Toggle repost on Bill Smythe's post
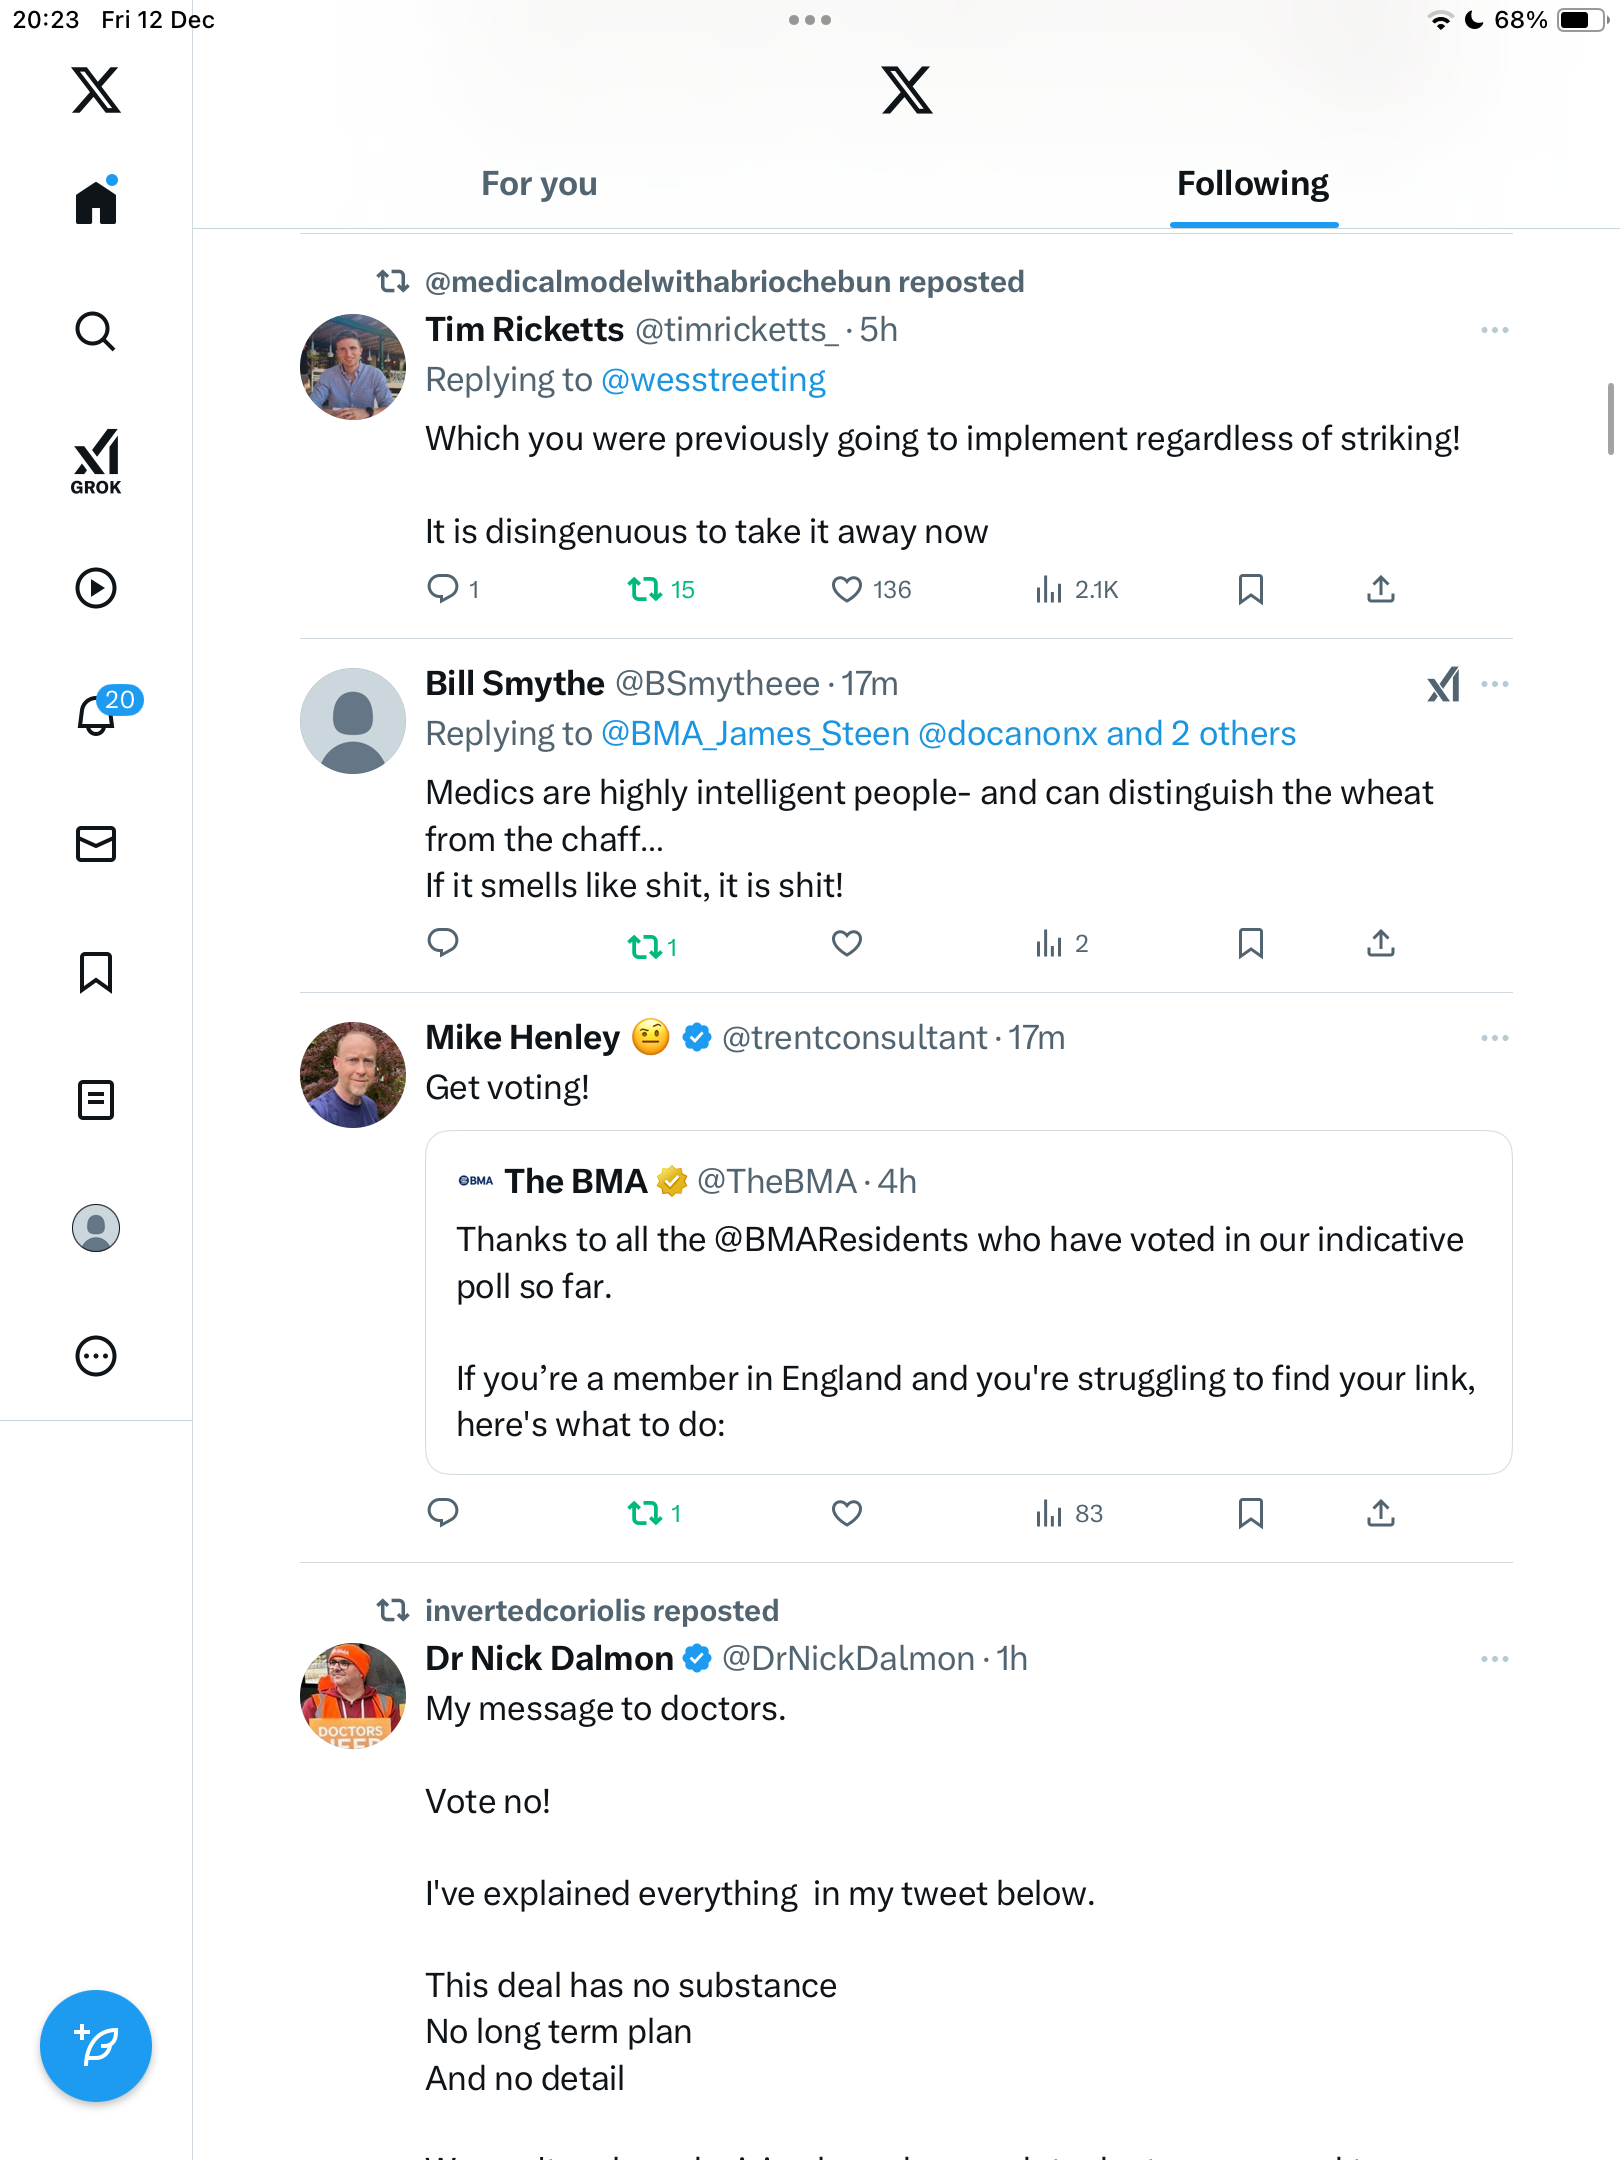This screenshot has width=1620, height=2160. coord(645,946)
